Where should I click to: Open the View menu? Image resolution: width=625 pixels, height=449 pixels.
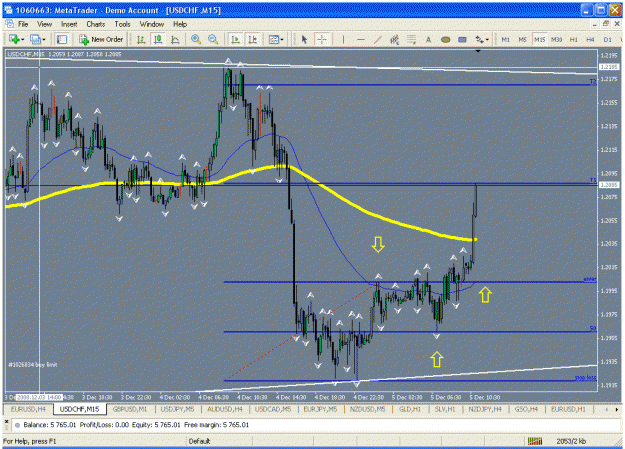(44, 24)
